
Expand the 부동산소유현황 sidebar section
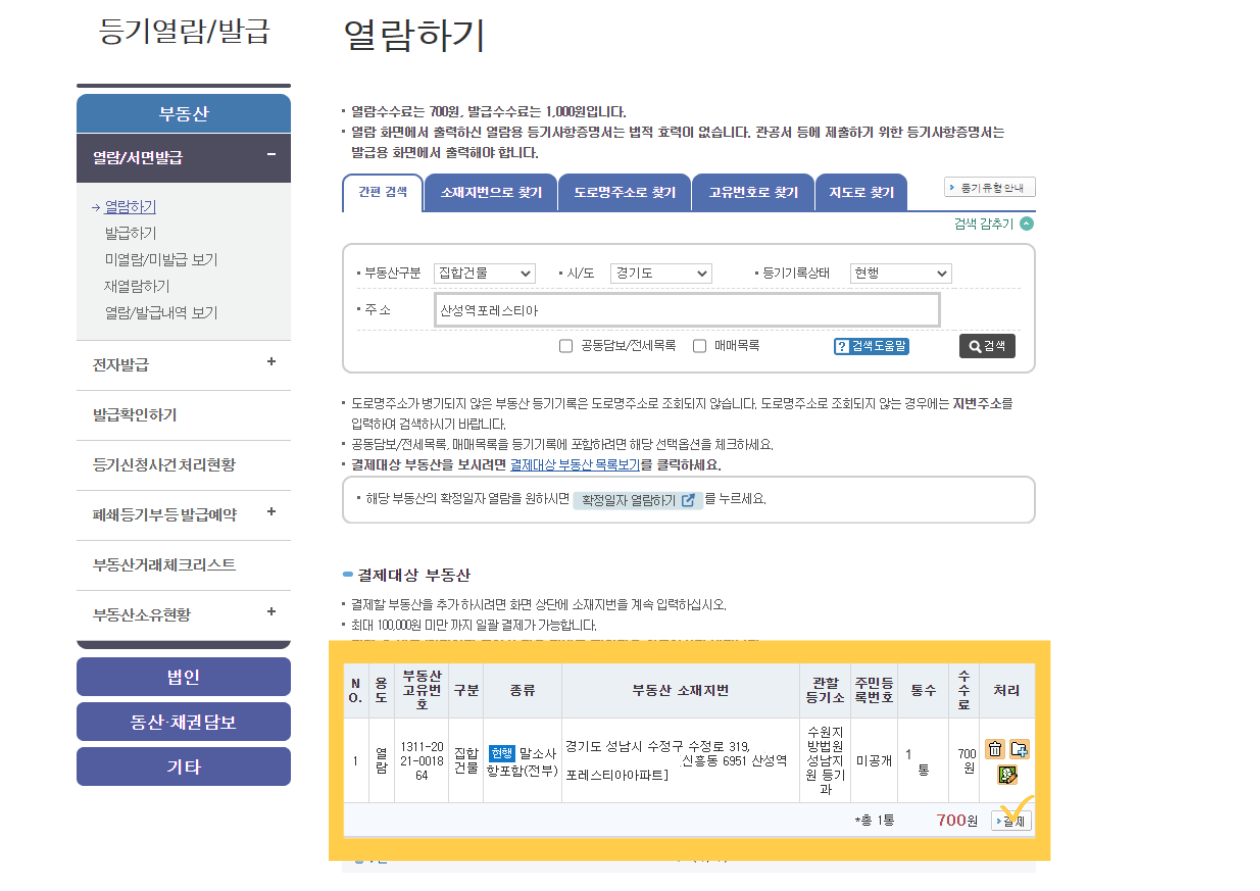tap(270, 613)
